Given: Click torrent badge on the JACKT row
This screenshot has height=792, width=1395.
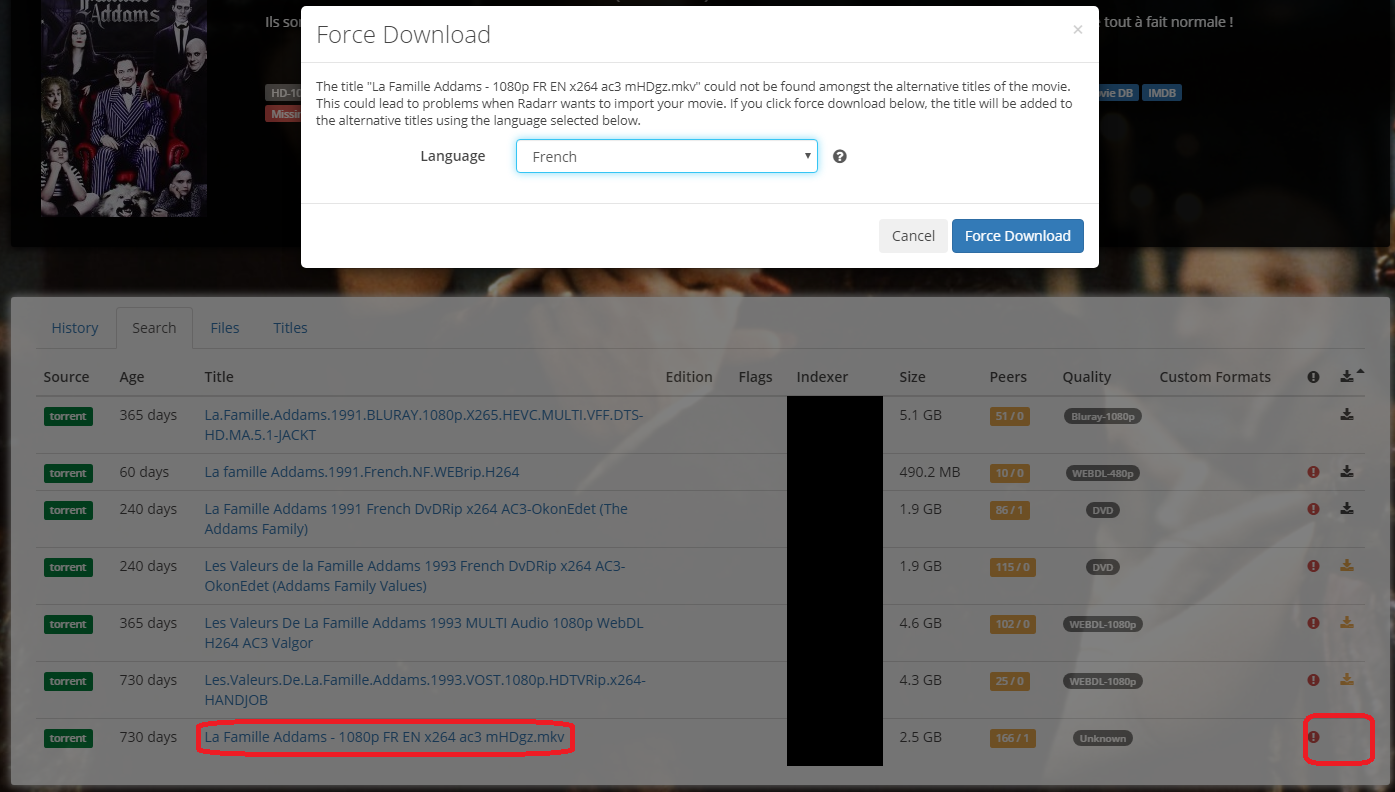Looking at the screenshot, I should click(68, 416).
